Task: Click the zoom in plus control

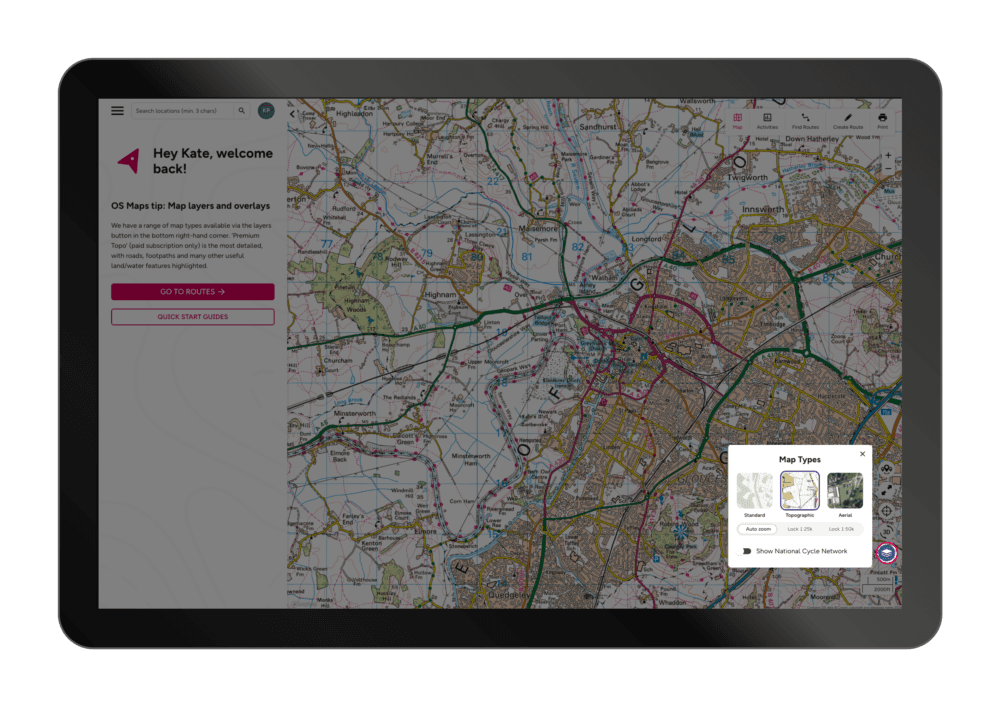Action: (888, 155)
